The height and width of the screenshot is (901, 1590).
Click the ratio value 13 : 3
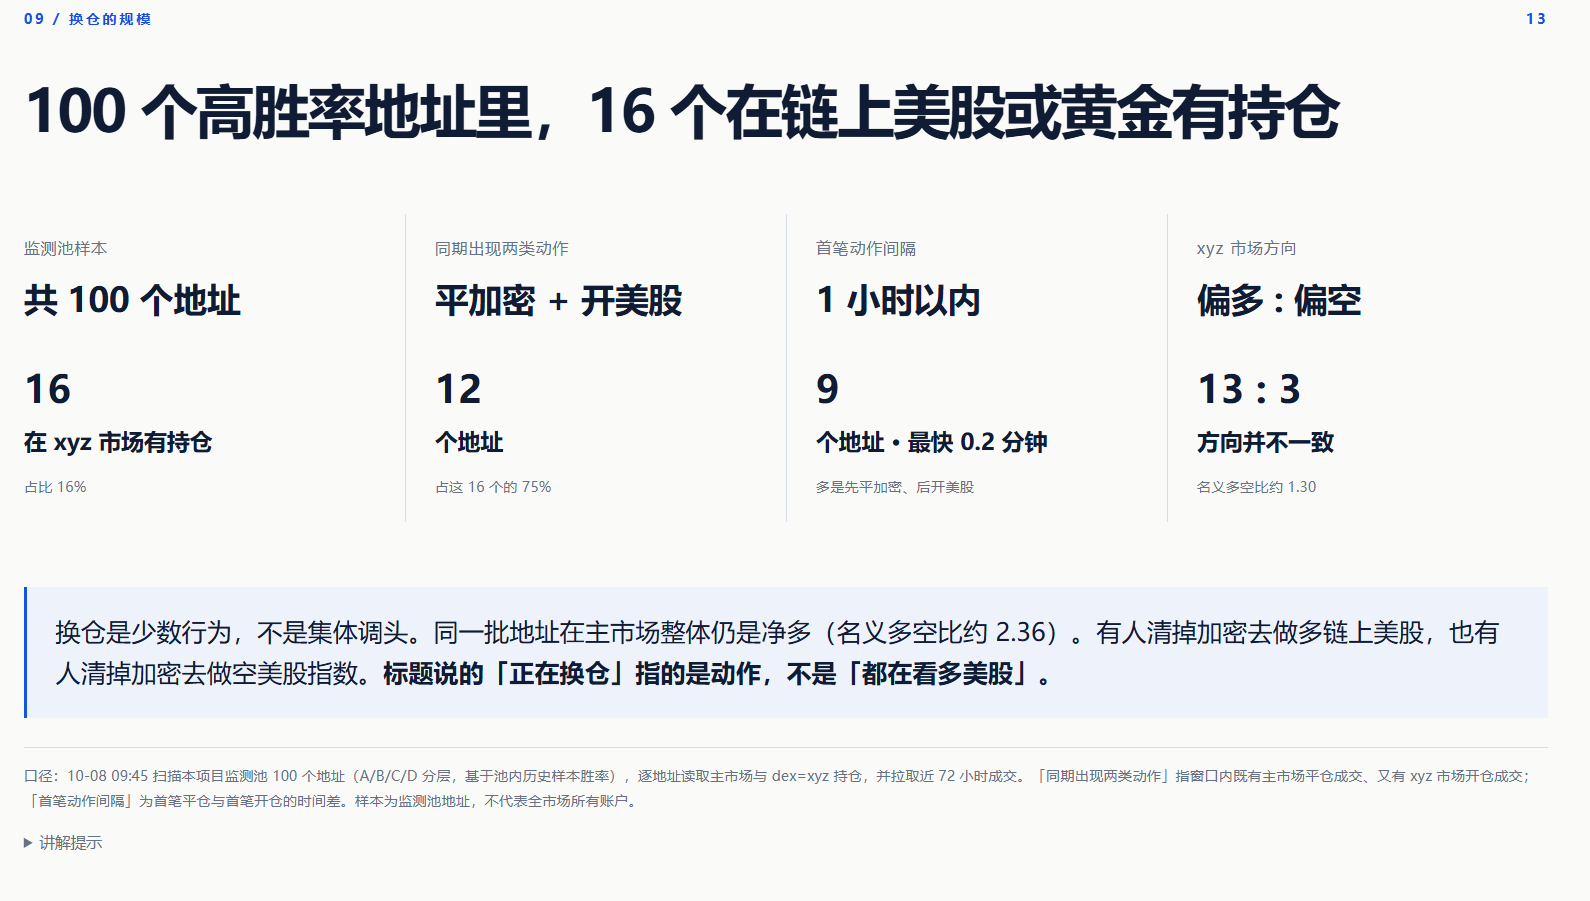tap(1249, 389)
